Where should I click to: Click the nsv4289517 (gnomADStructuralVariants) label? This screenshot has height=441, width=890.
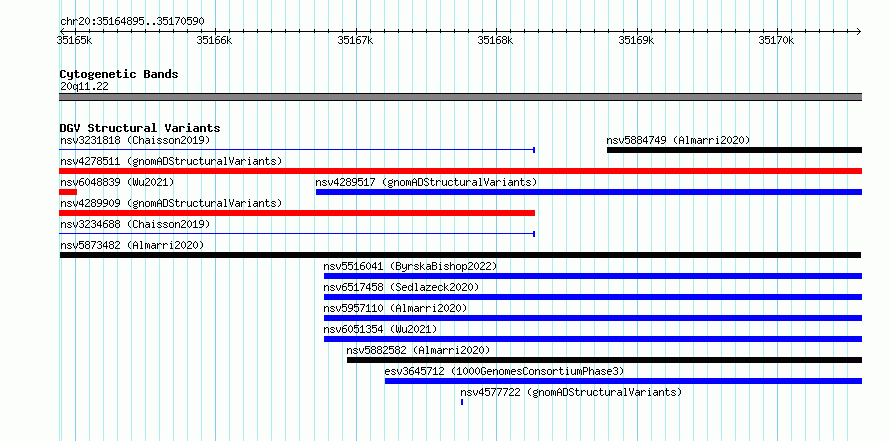coord(426,182)
